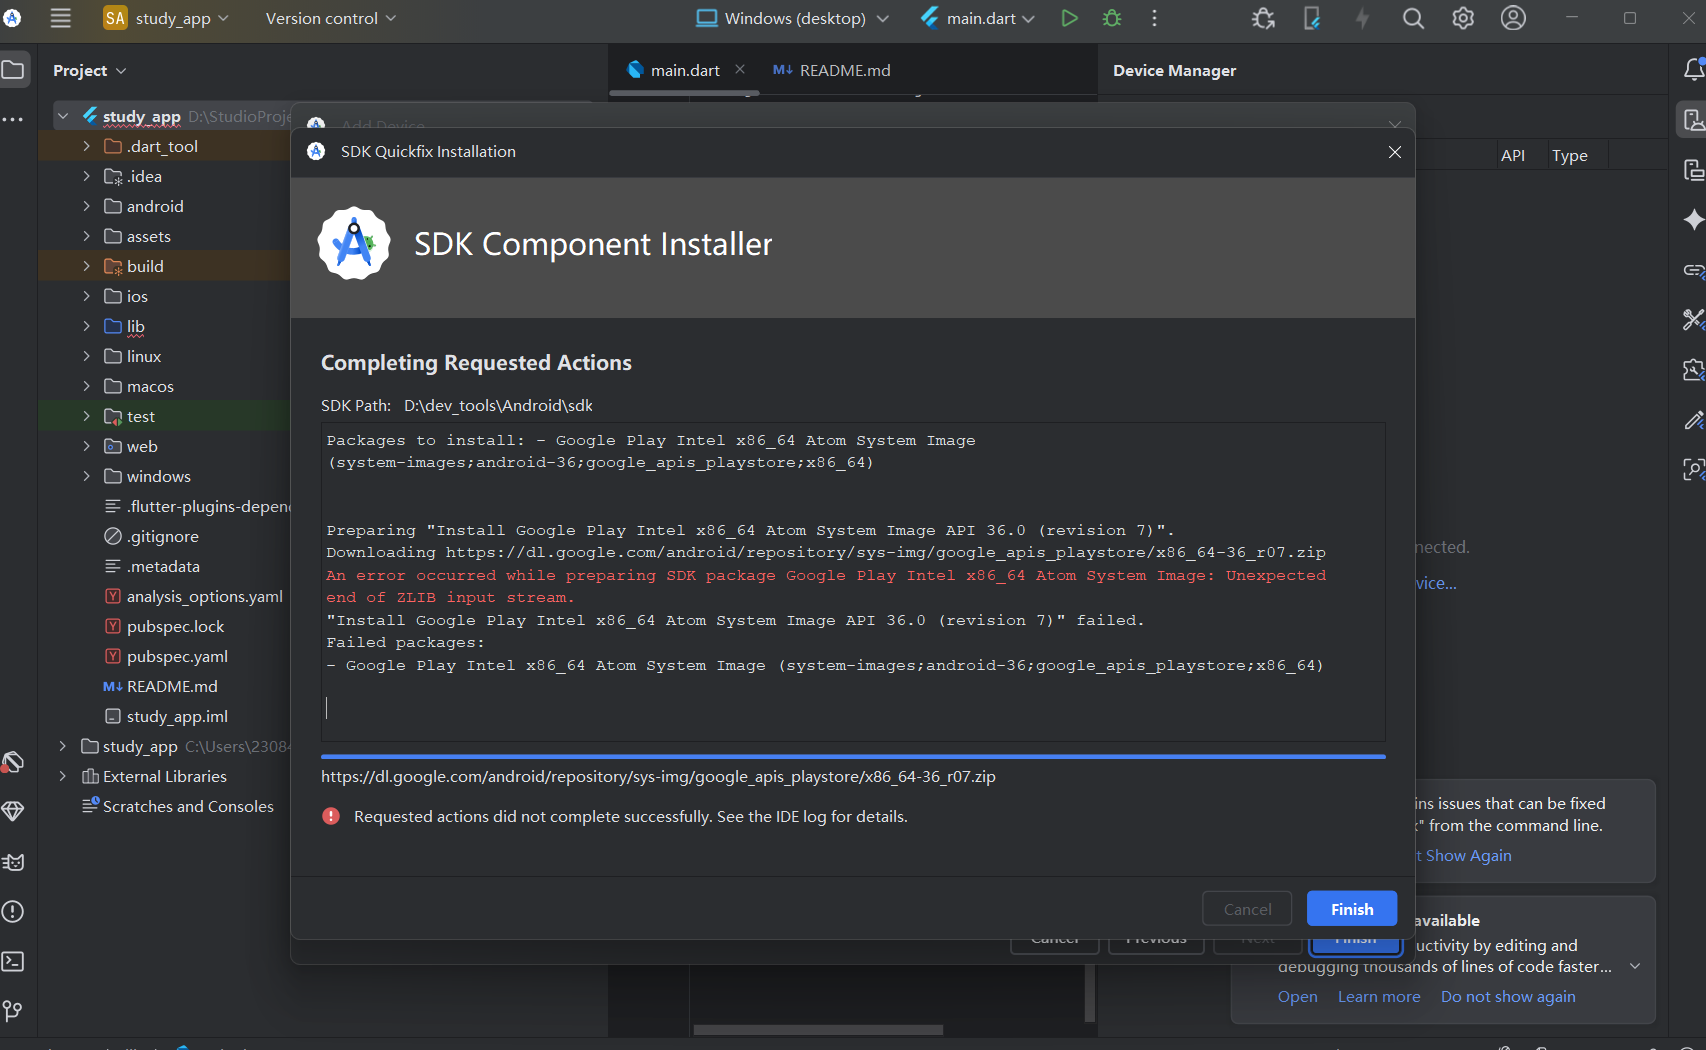This screenshot has height=1050, width=1706.
Task: Click the SDK download progress bar
Action: coord(853,757)
